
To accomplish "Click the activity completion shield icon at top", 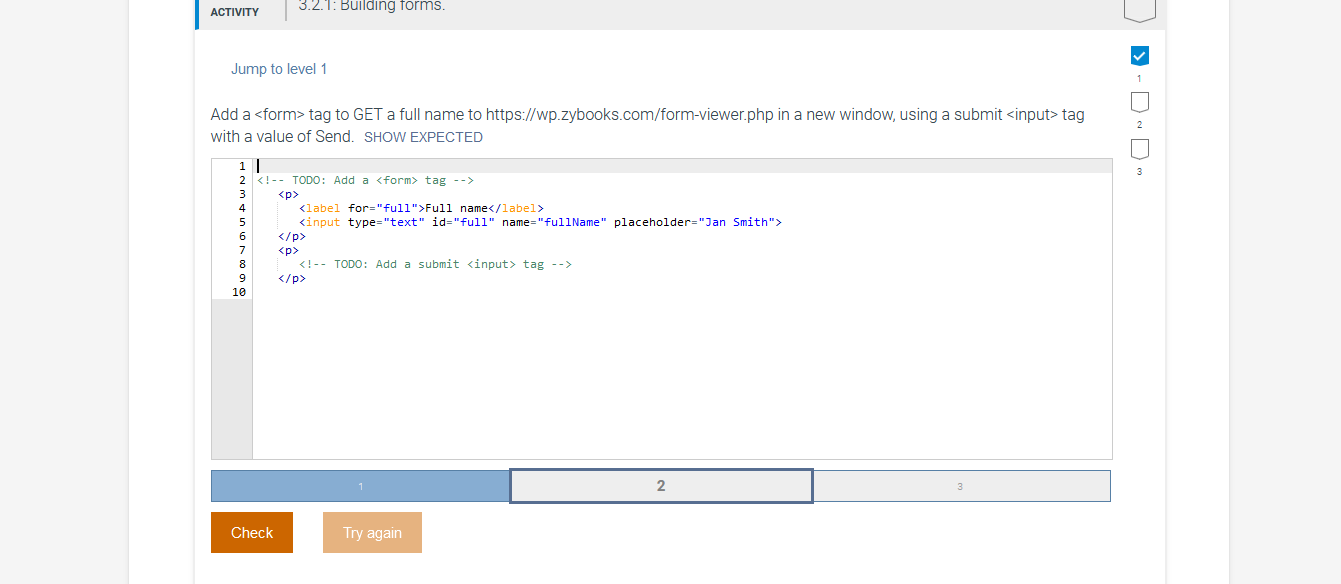I will coord(1140,10).
